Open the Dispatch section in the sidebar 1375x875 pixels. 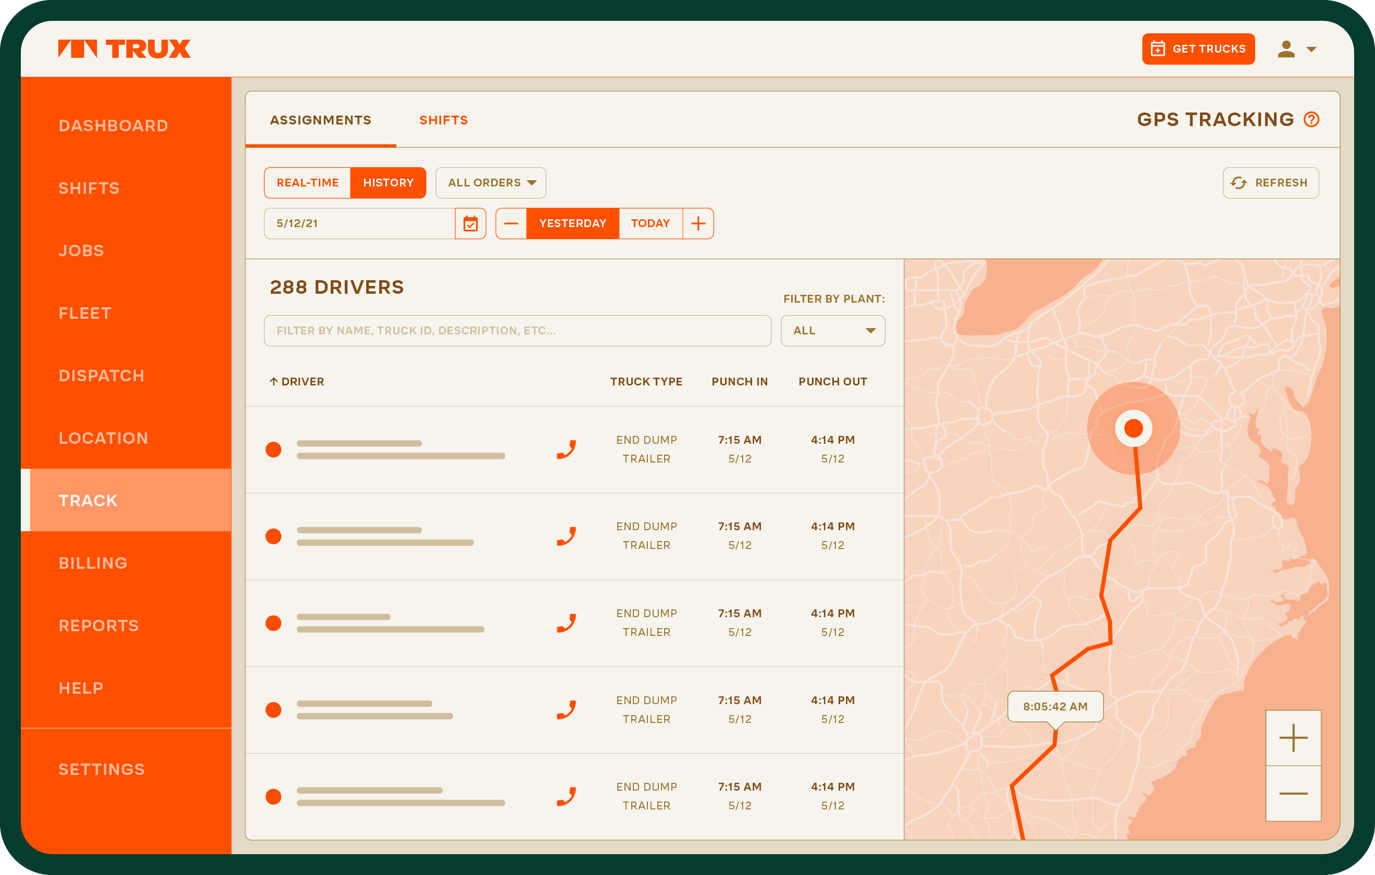tap(101, 375)
